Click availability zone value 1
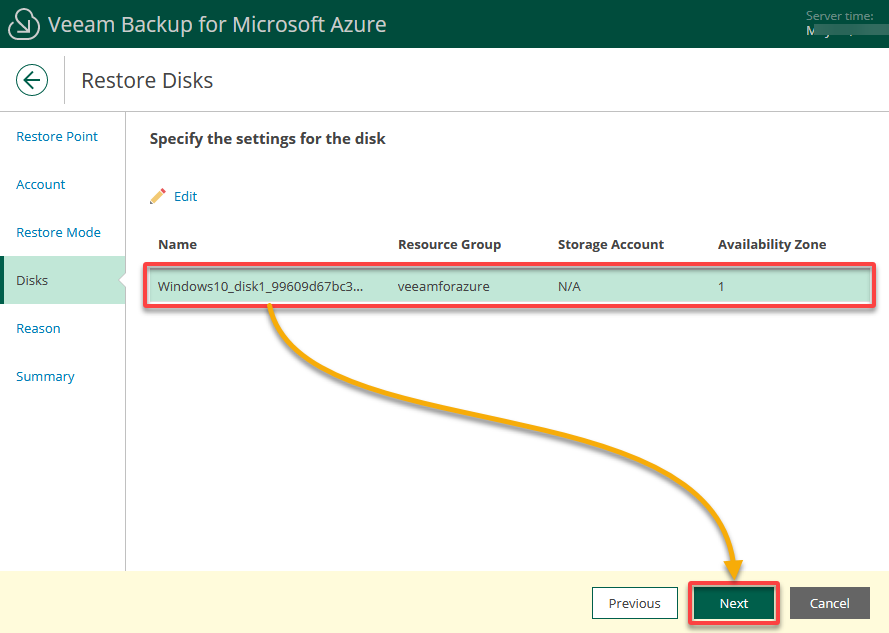This screenshot has width=889, height=633. (721, 286)
